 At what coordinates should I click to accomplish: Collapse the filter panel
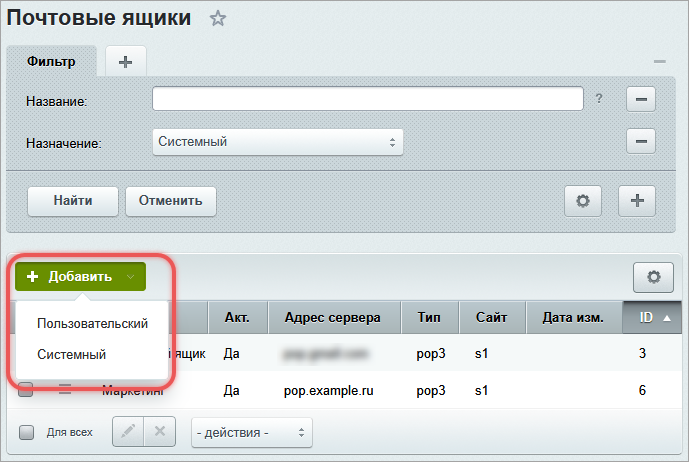click(660, 62)
